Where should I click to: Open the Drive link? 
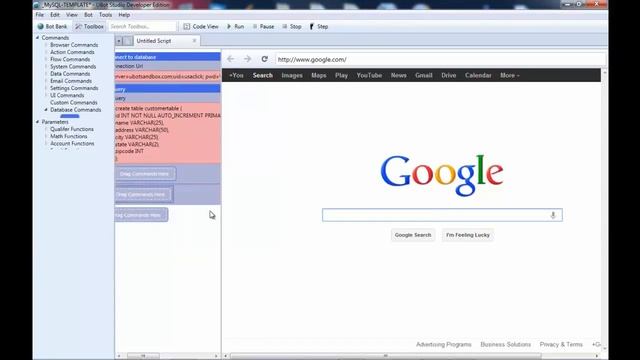449,76
